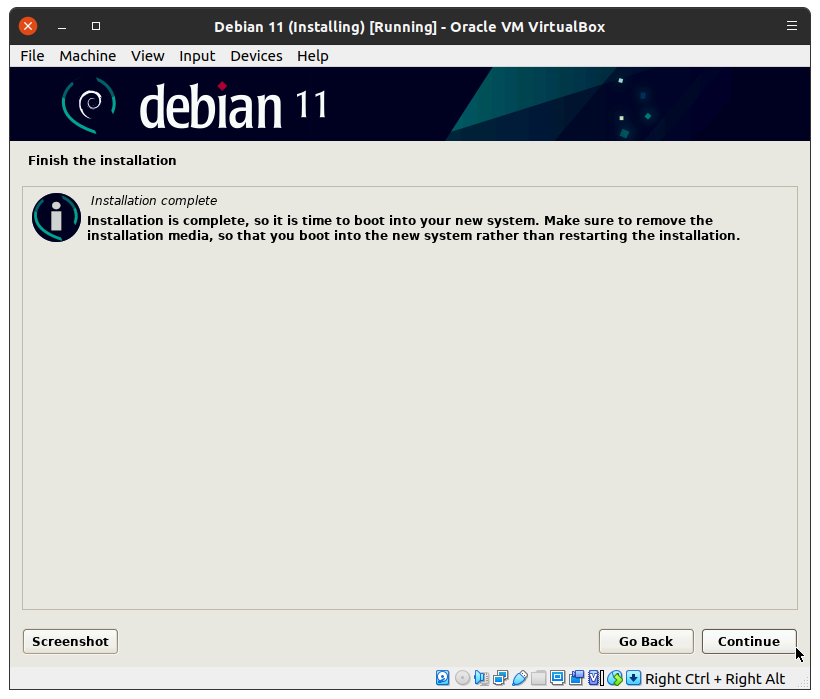
Task: Click the Go Back button
Action: (645, 641)
